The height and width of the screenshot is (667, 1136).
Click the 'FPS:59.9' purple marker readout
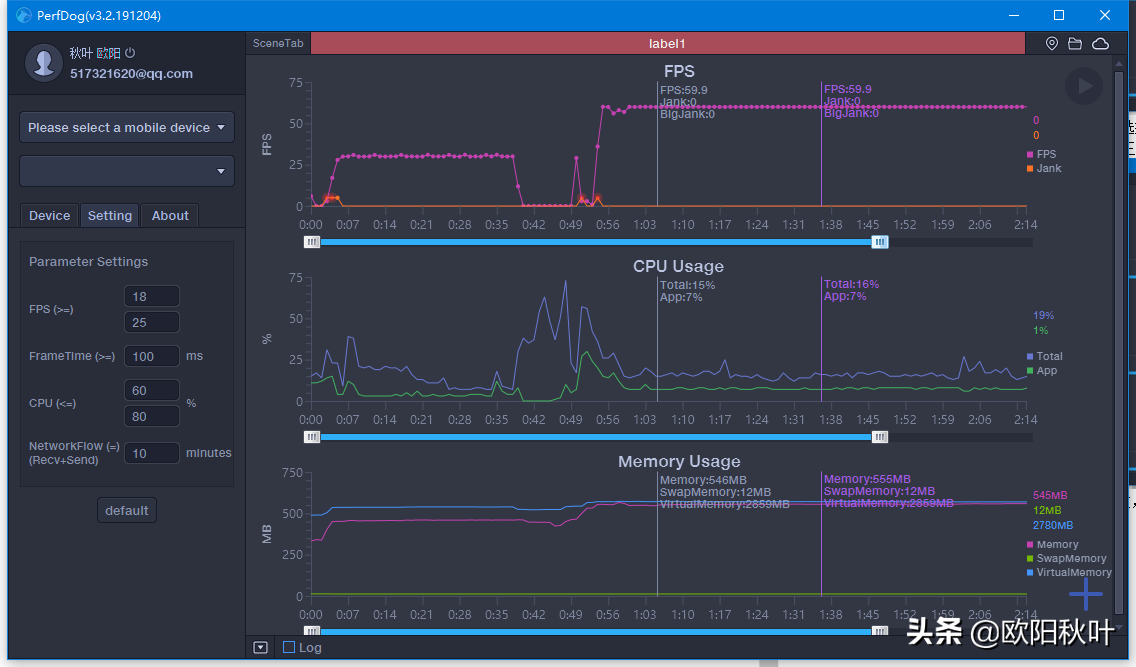coord(848,89)
